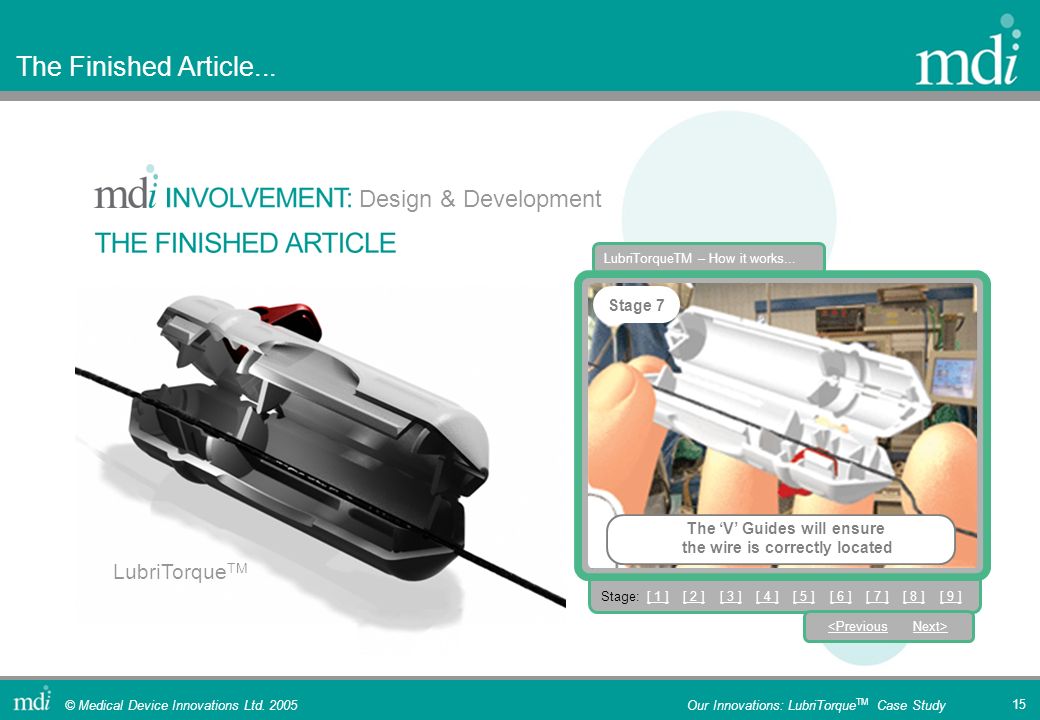Go to the <Previous stage link
1040x720 pixels.
click(857, 627)
